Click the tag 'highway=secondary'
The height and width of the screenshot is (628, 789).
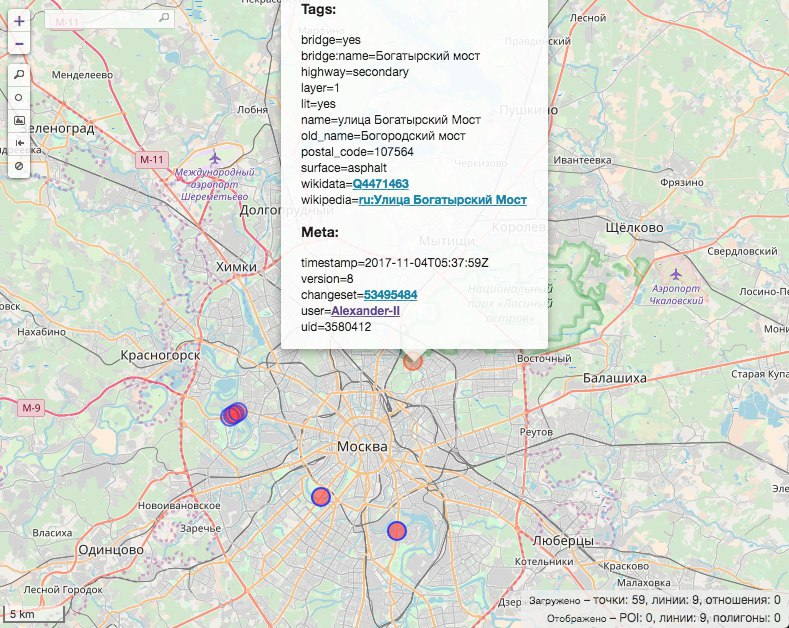tap(355, 72)
